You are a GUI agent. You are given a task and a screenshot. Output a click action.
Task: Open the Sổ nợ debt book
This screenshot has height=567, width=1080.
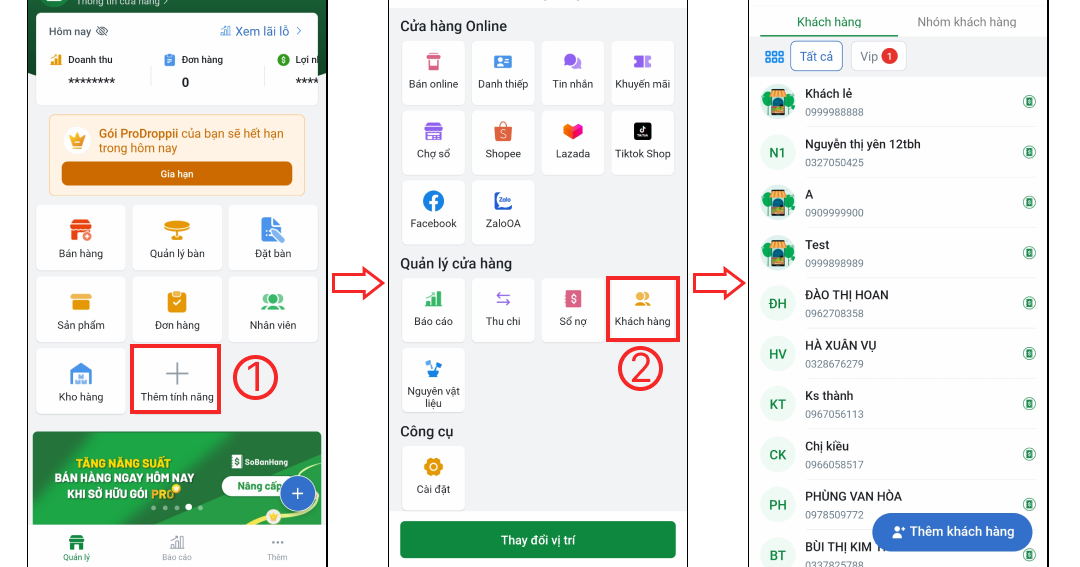(x=572, y=309)
